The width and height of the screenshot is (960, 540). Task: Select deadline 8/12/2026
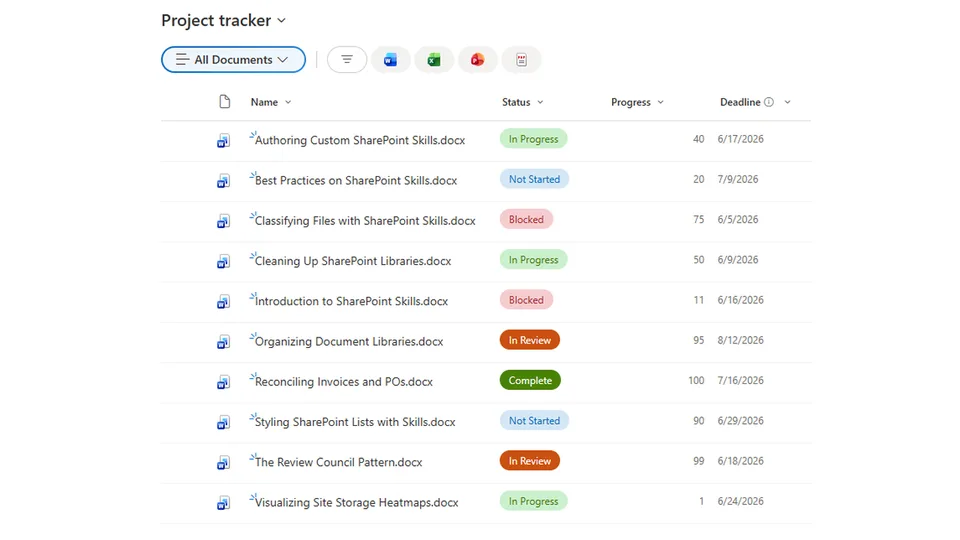click(x=741, y=340)
